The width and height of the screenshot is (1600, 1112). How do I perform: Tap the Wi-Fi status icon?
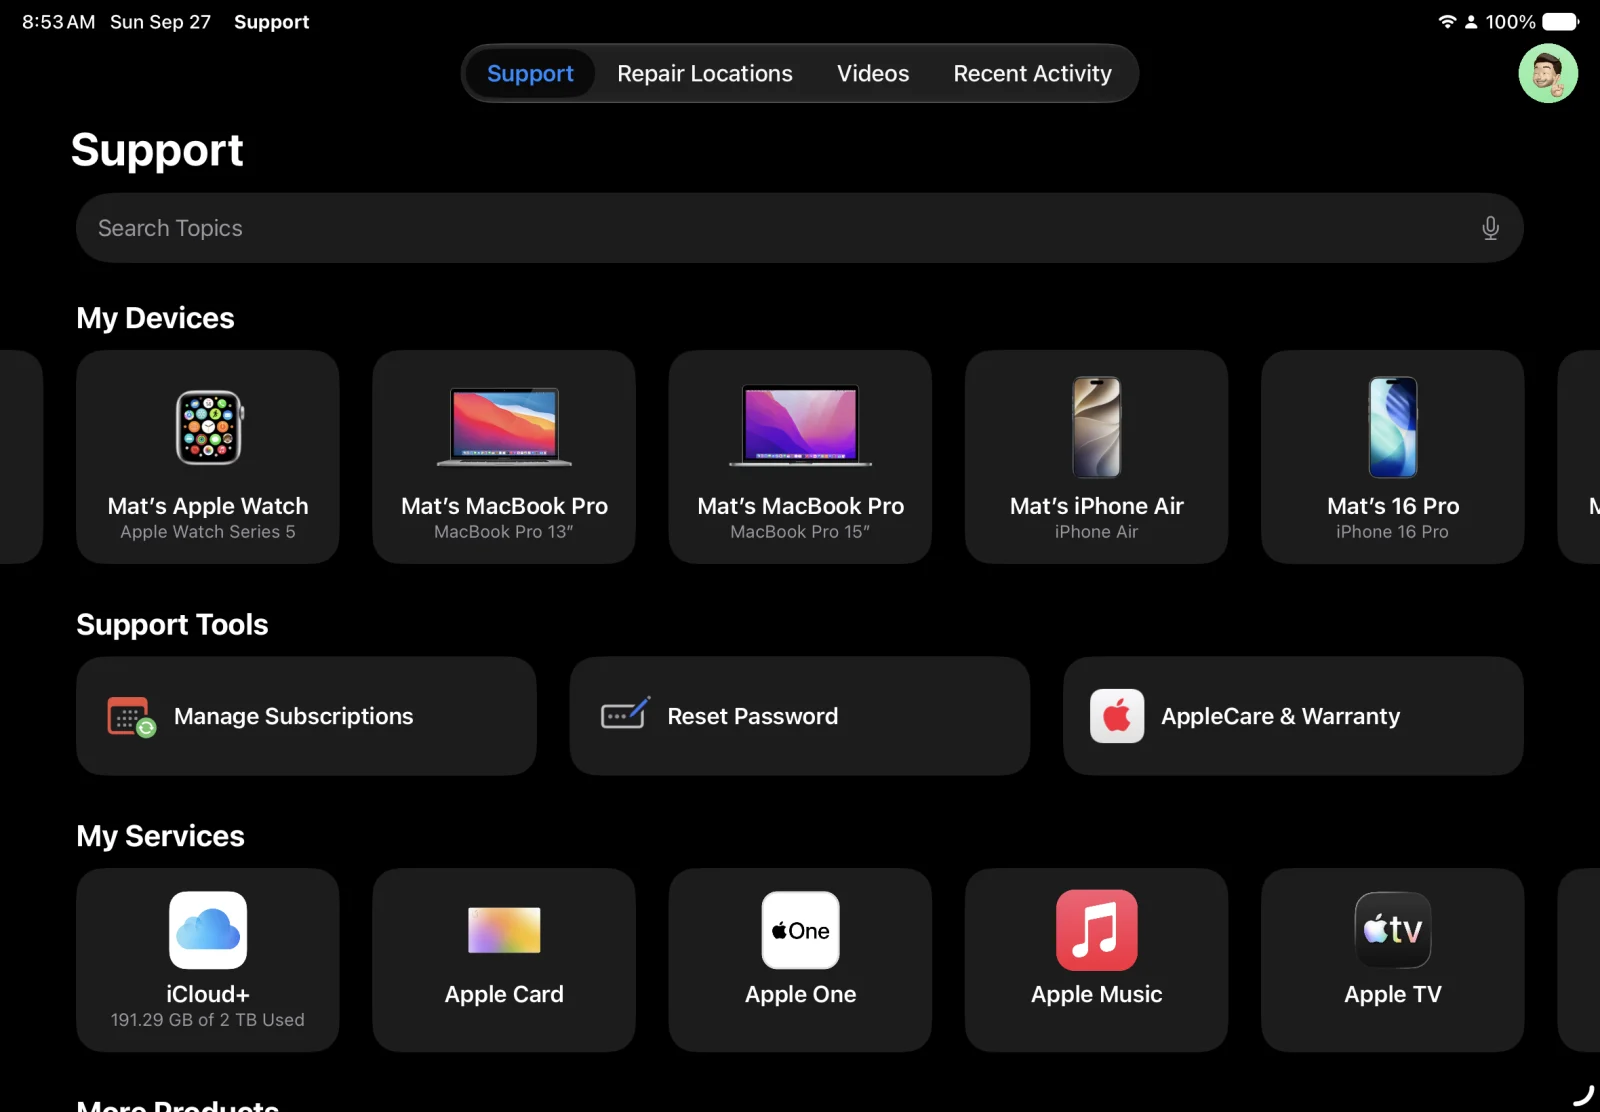(1446, 21)
